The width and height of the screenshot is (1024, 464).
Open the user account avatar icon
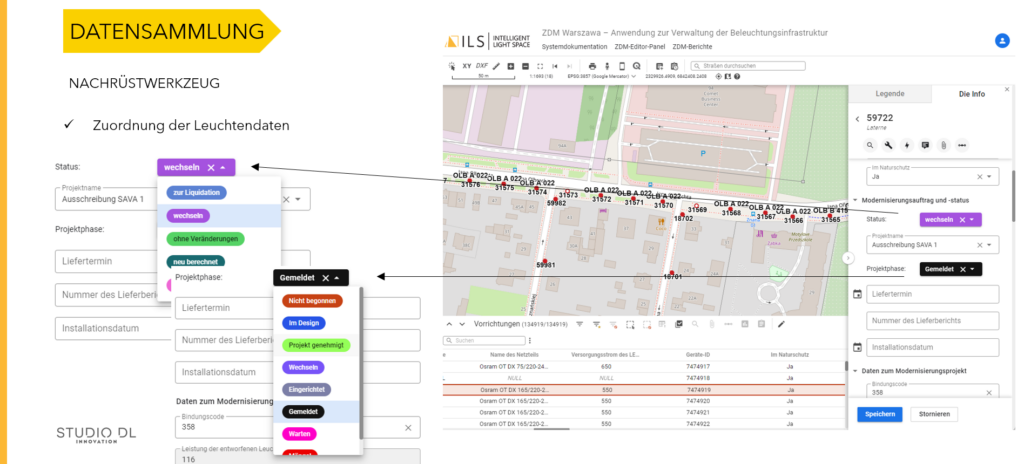coord(1002,40)
